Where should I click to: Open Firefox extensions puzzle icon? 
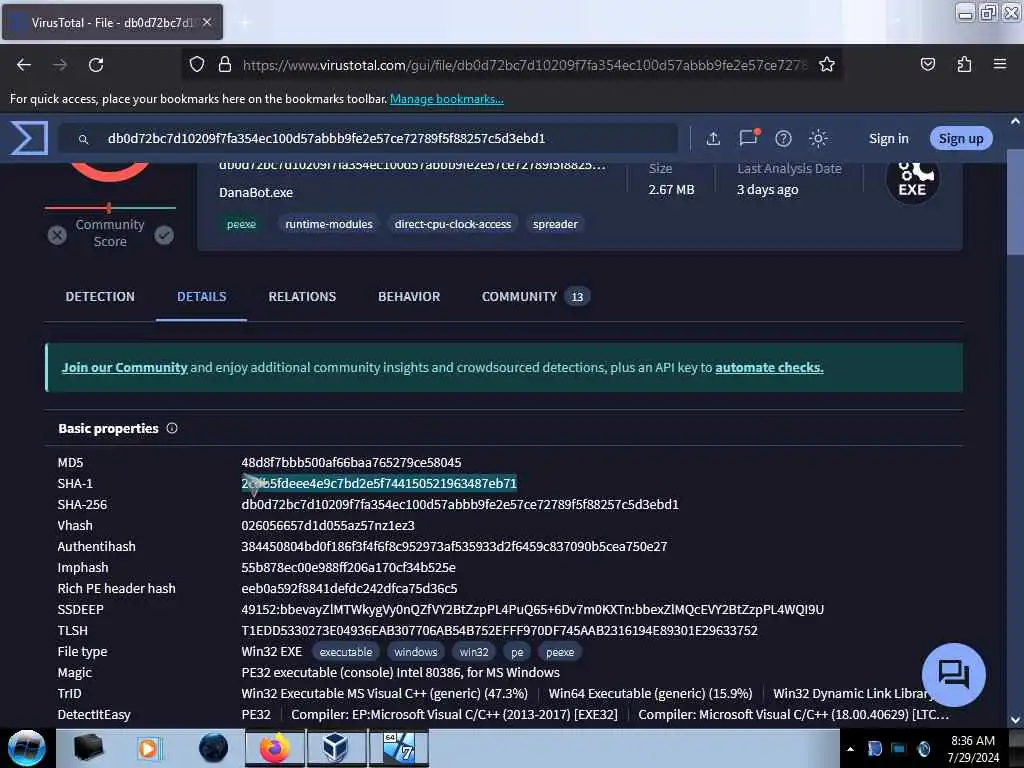pos(964,65)
